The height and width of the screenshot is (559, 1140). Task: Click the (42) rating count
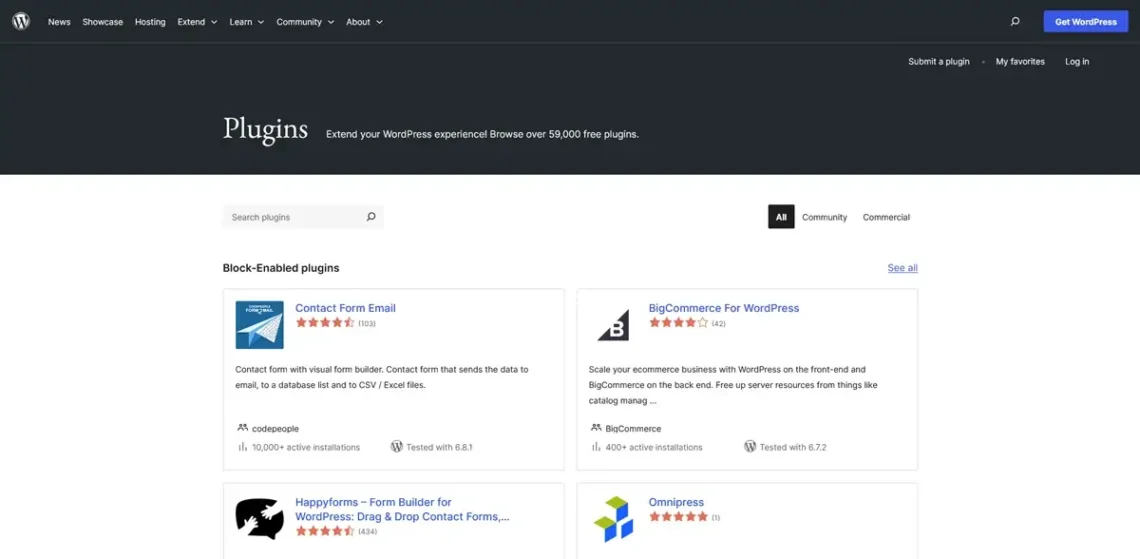tap(718, 323)
